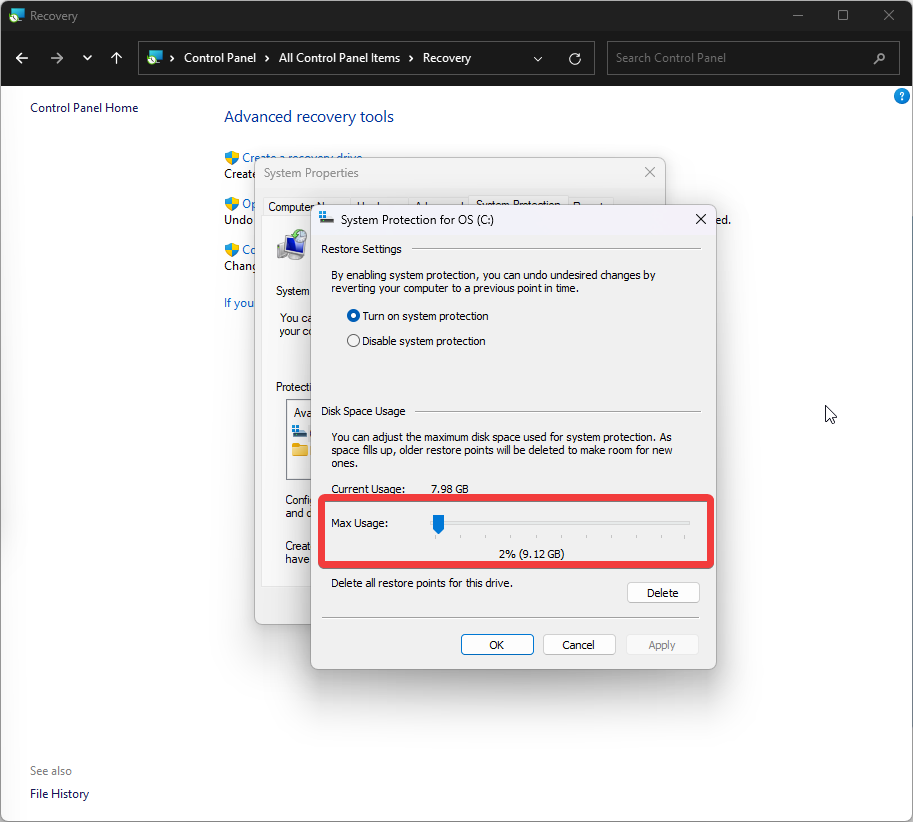Click the Search Control Panel field
The height and width of the screenshot is (822, 913).
point(740,58)
